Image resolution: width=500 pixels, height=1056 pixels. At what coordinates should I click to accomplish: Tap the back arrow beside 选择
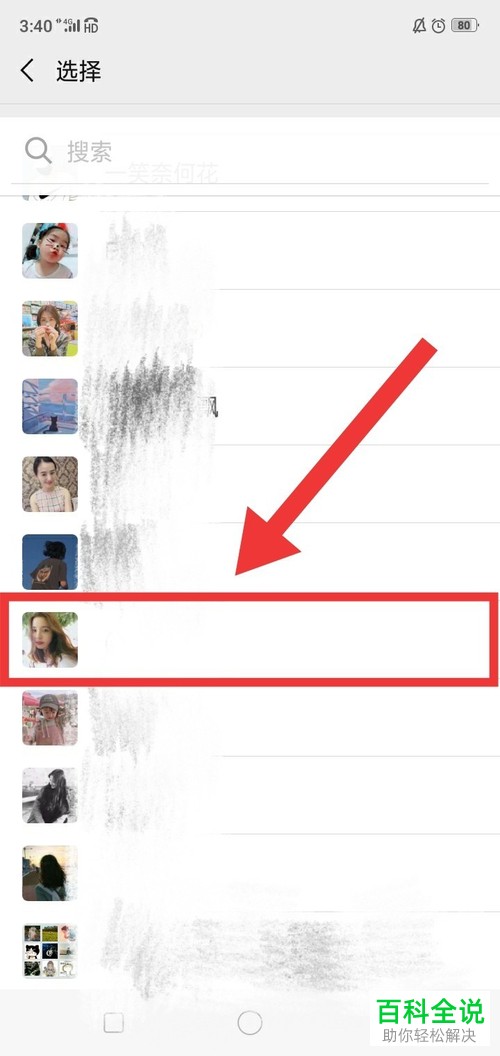pos(27,71)
